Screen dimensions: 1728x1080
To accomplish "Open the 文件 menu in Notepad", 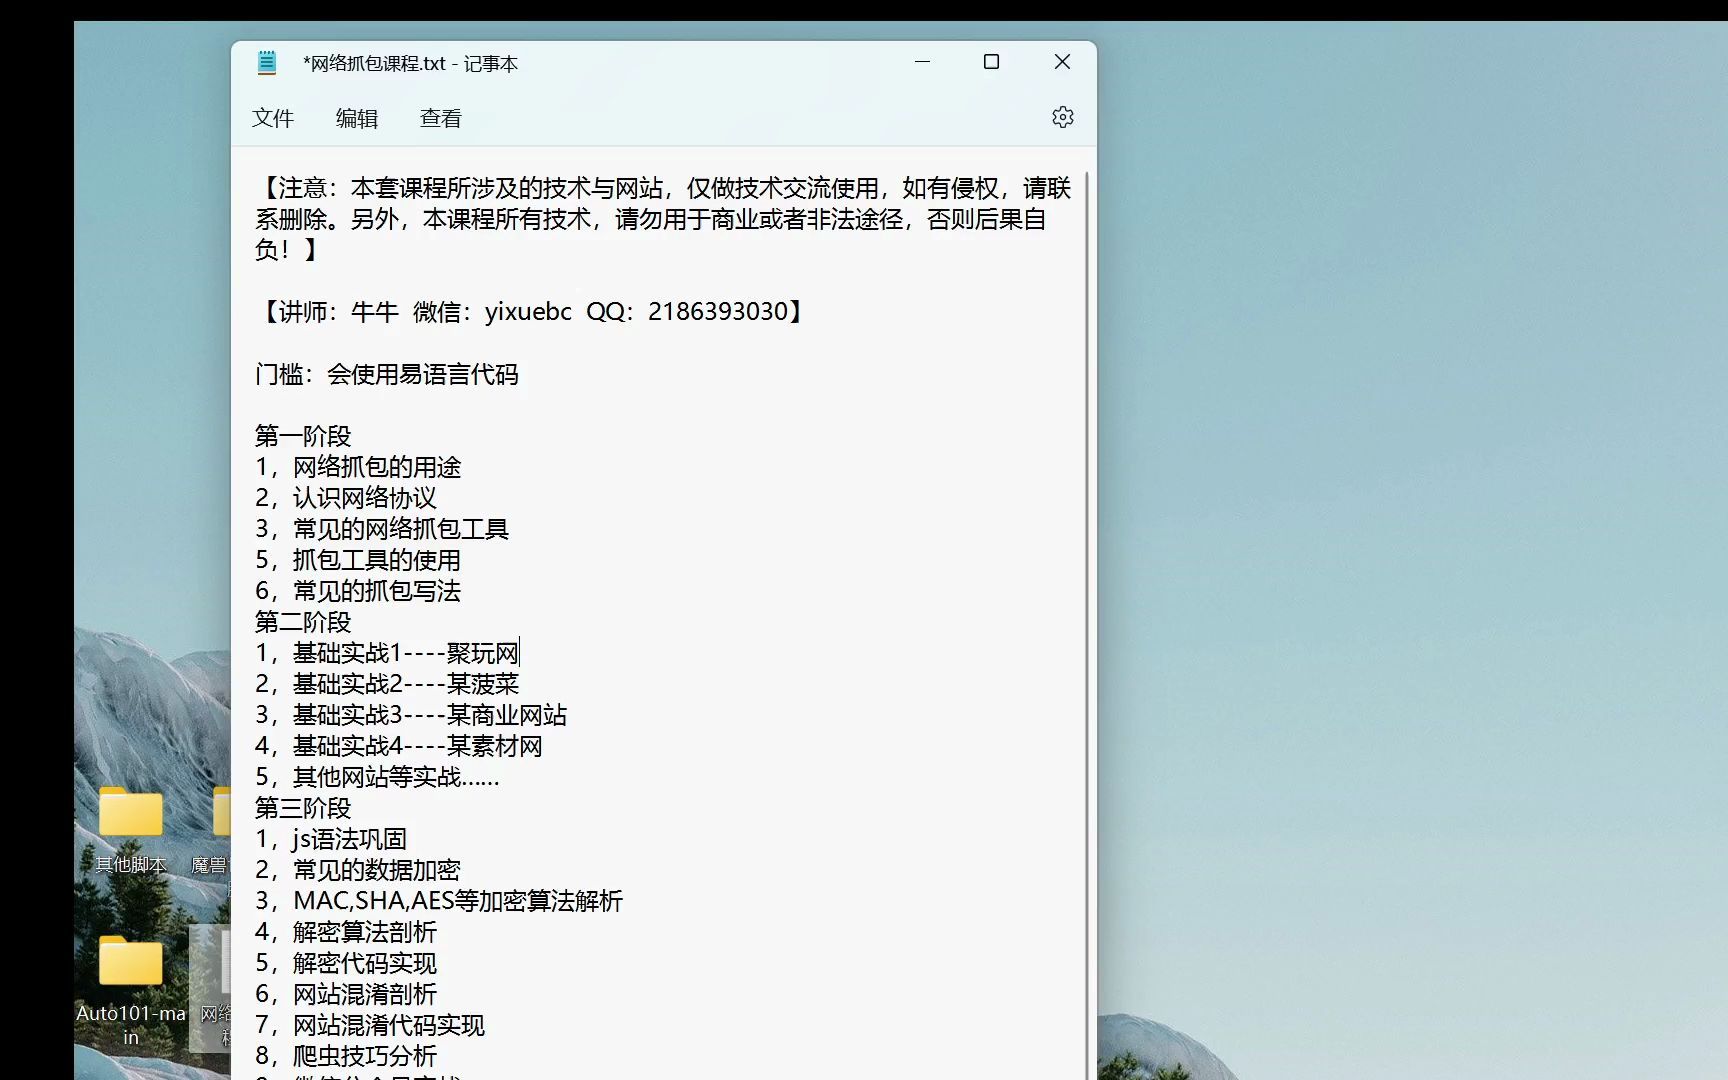I will coord(273,118).
